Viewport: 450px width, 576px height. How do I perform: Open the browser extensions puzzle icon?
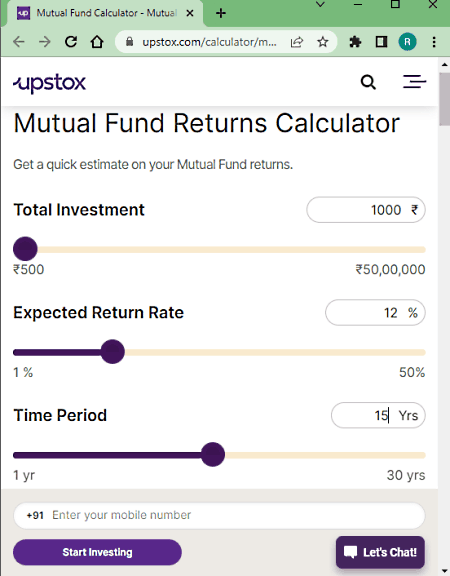coord(355,42)
